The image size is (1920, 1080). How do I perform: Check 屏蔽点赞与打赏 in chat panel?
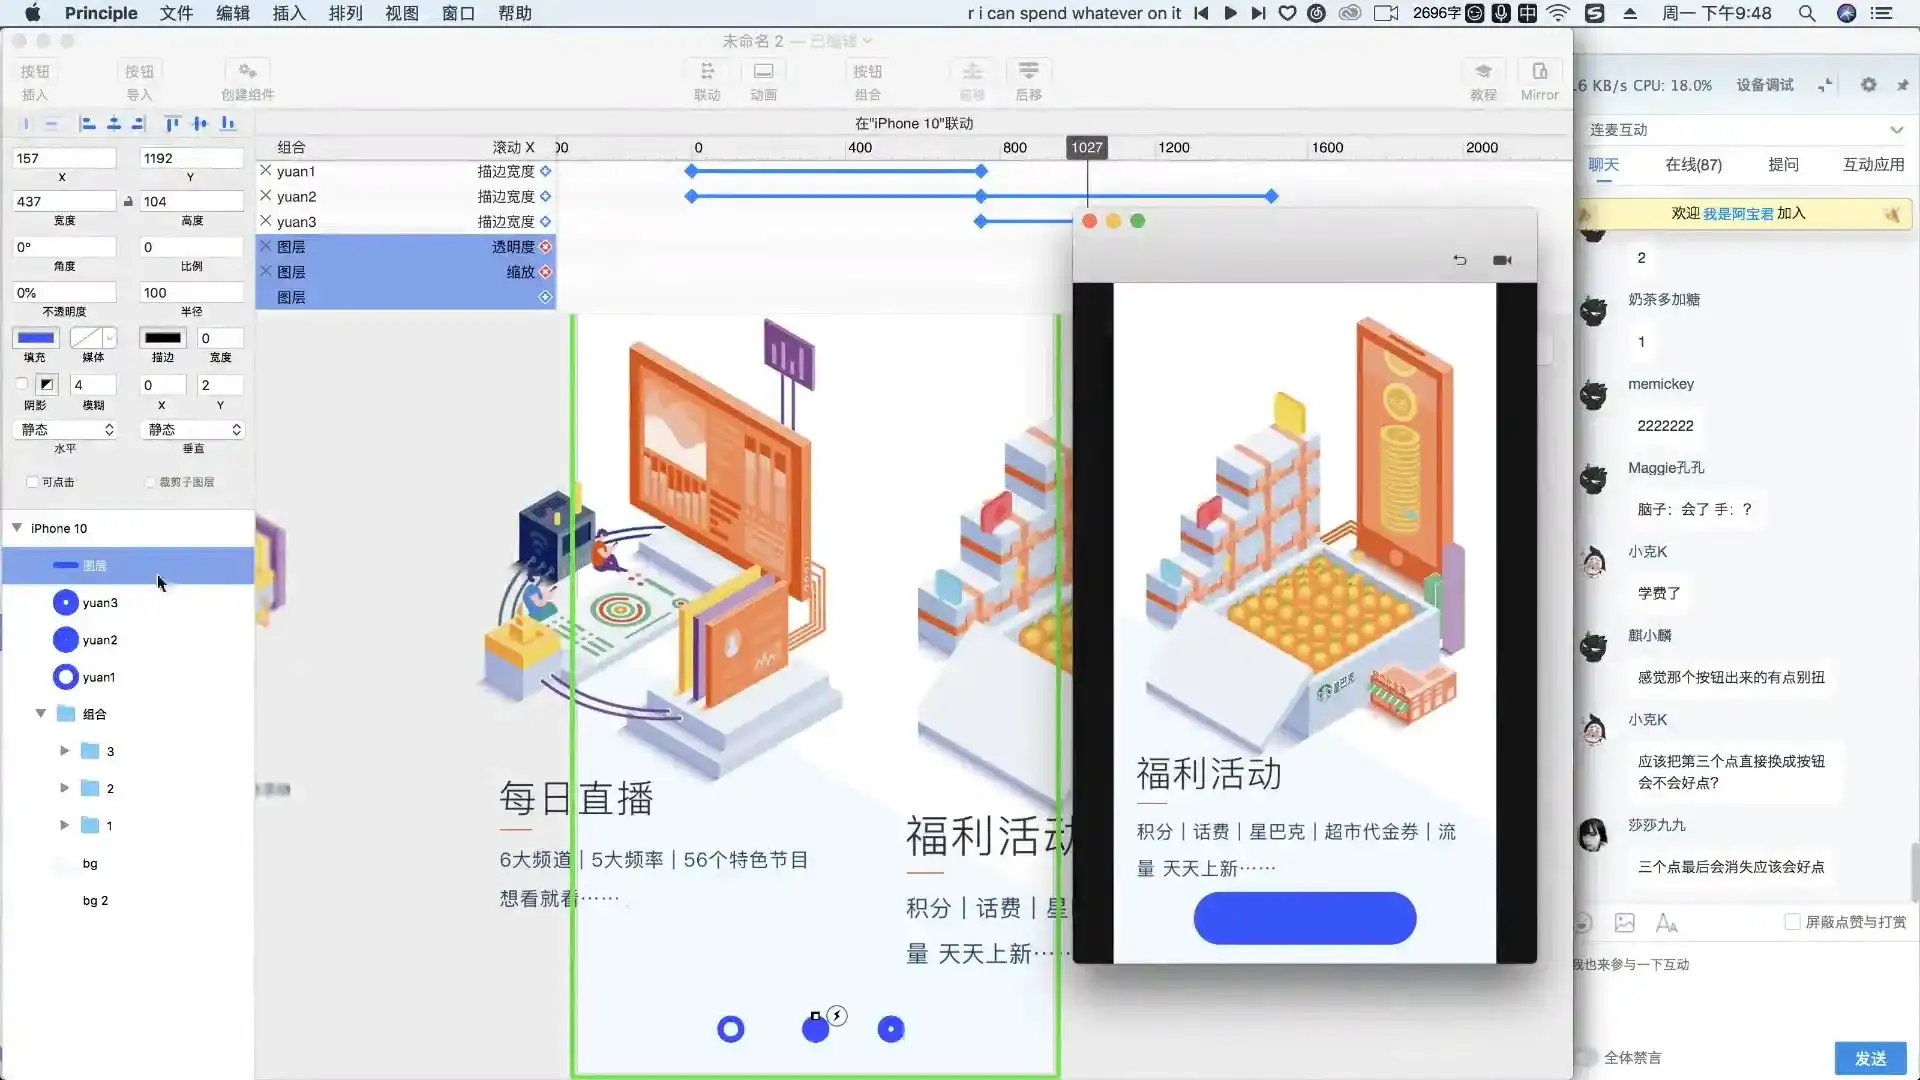[1791, 921]
